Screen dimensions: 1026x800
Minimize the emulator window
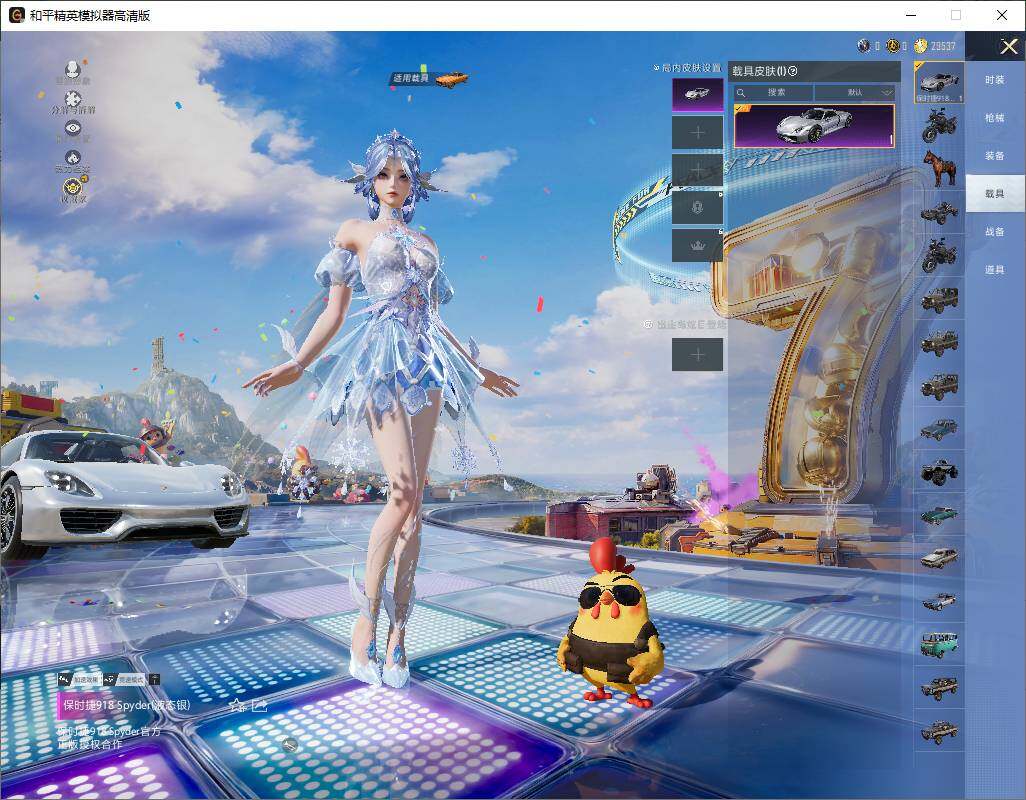(911, 15)
